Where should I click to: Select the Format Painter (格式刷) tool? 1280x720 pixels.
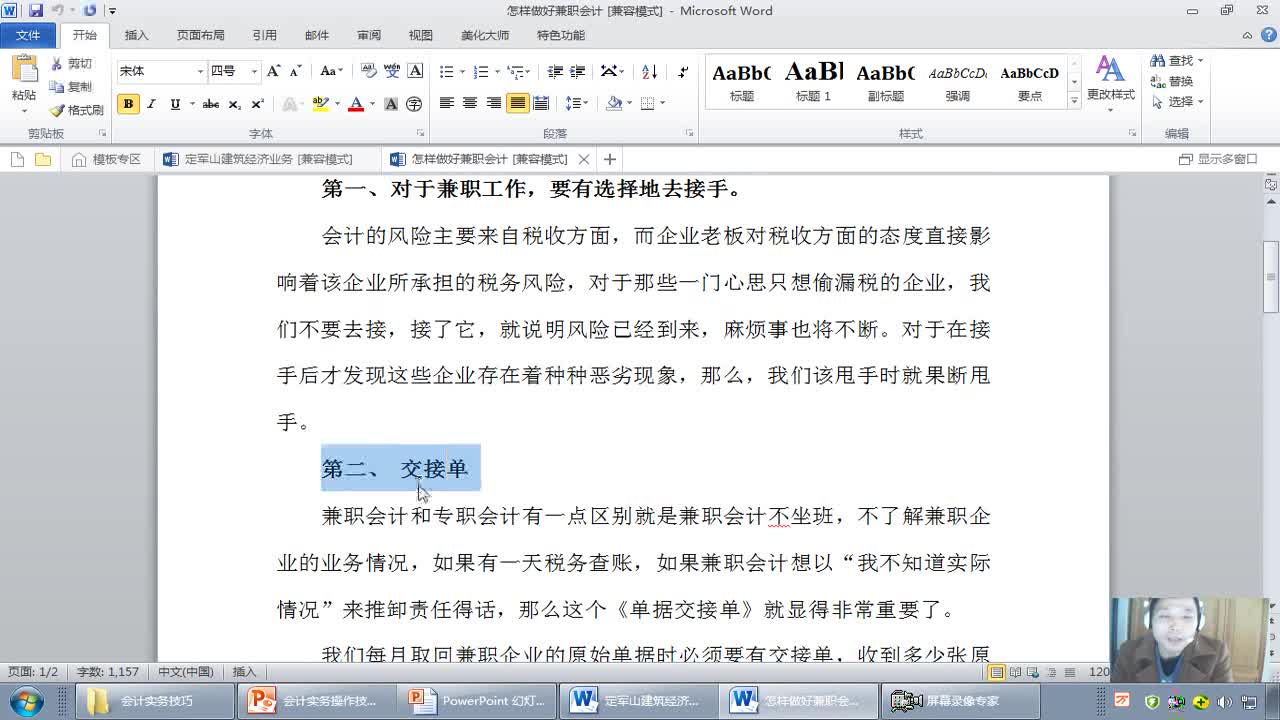(76, 110)
